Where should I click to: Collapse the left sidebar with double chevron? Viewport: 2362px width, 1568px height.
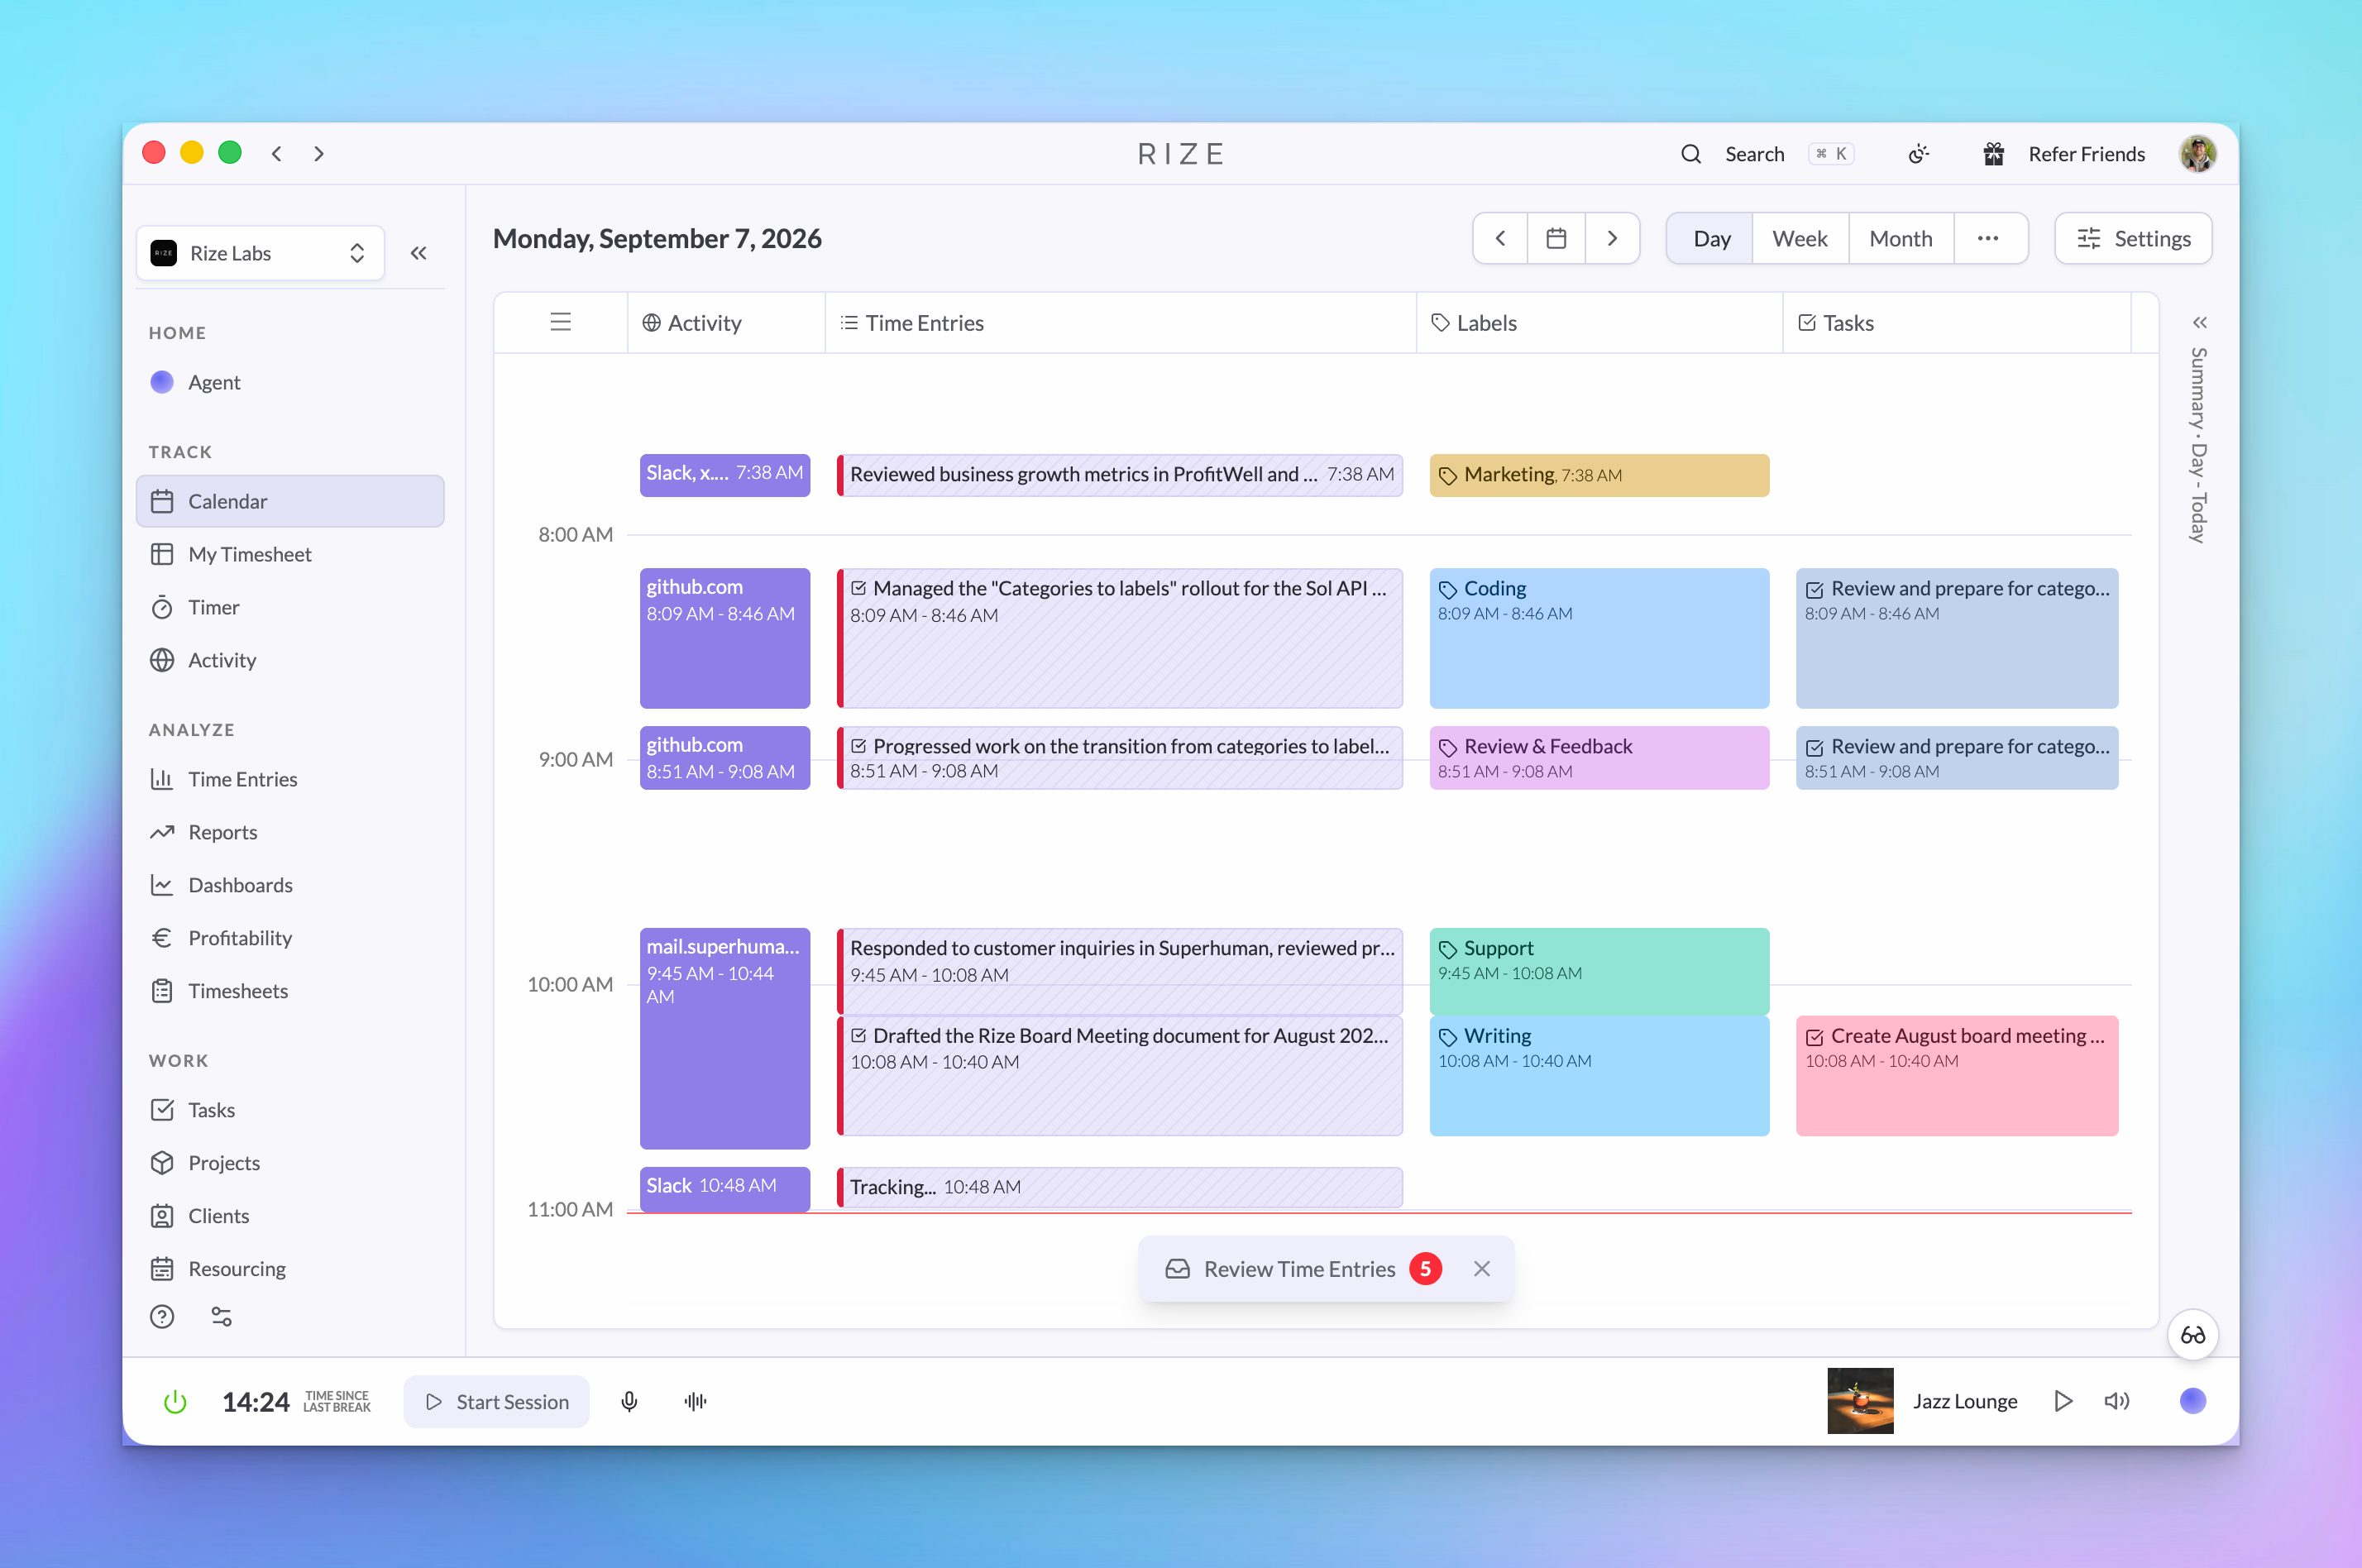[419, 253]
